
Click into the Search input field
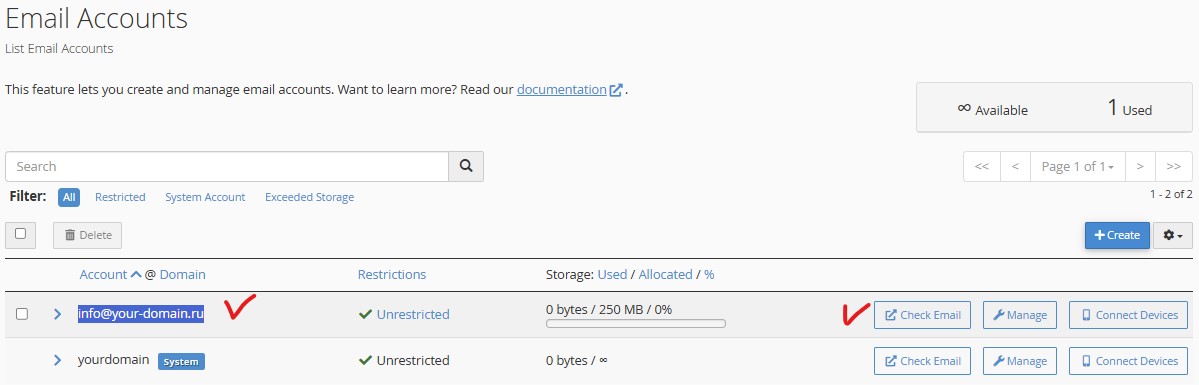click(x=226, y=166)
